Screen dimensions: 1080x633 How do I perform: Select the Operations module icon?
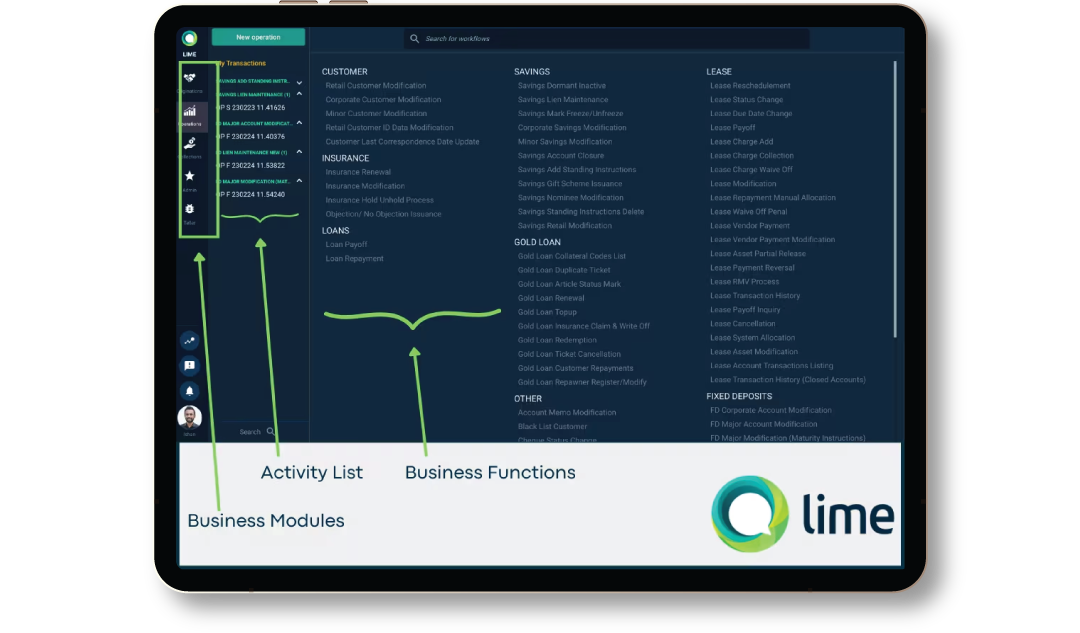[x=189, y=111]
